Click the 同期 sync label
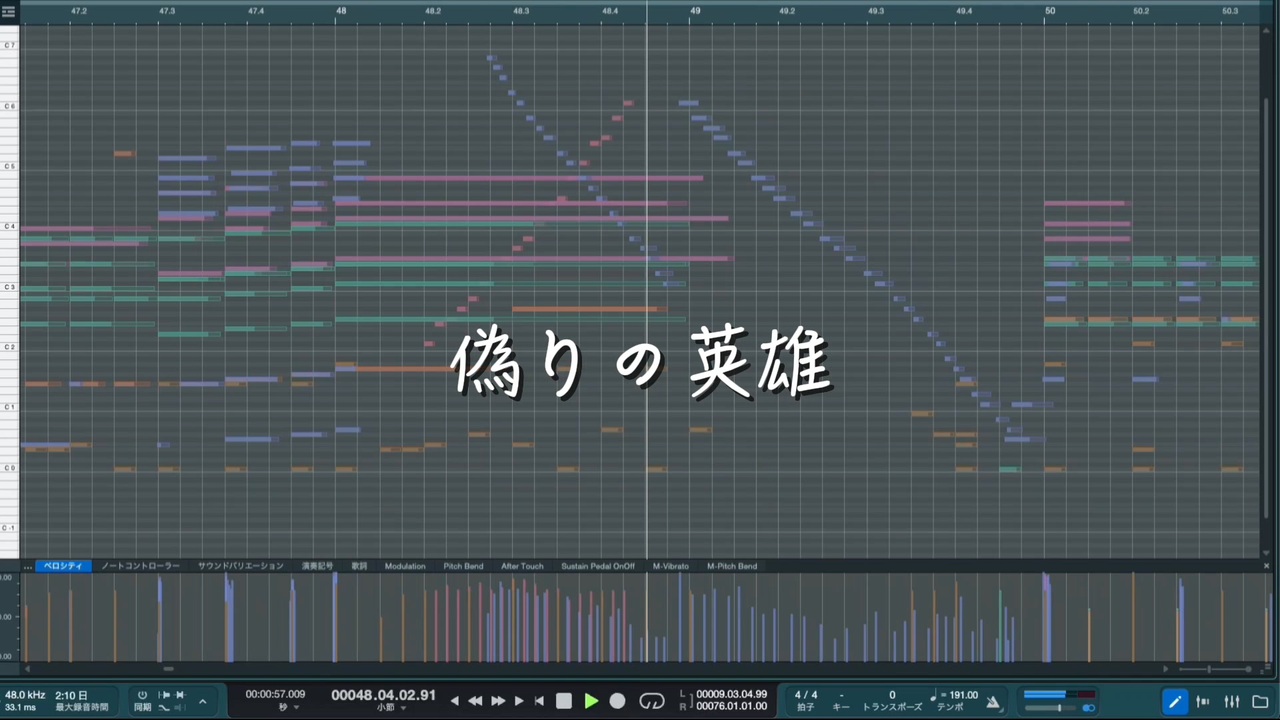This screenshot has height=720, width=1280. [x=142, y=707]
